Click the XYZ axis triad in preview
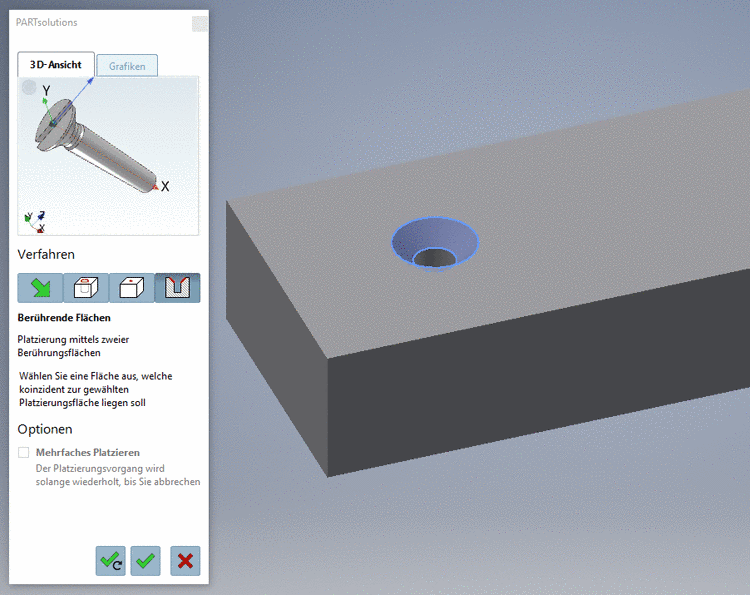750x595 pixels. click(35, 222)
